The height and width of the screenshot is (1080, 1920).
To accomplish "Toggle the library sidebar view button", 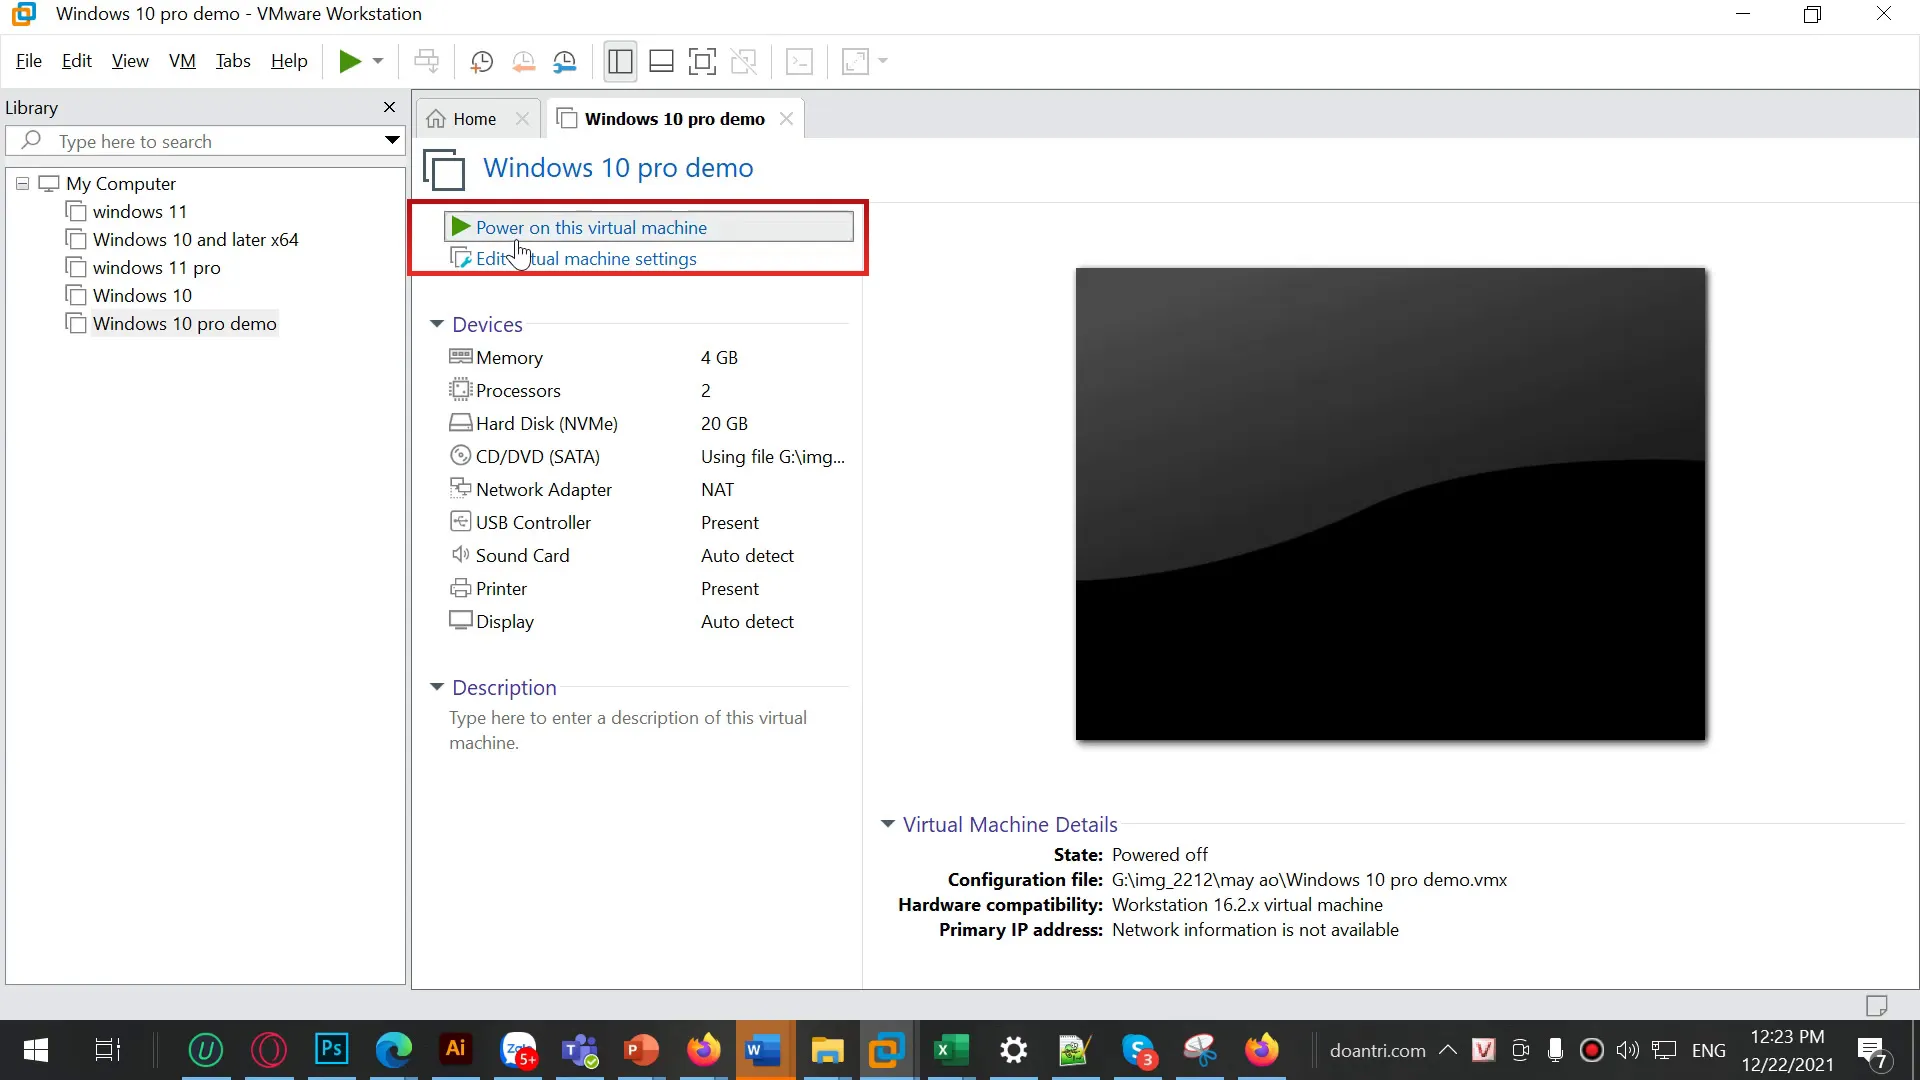I will point(620,62).
